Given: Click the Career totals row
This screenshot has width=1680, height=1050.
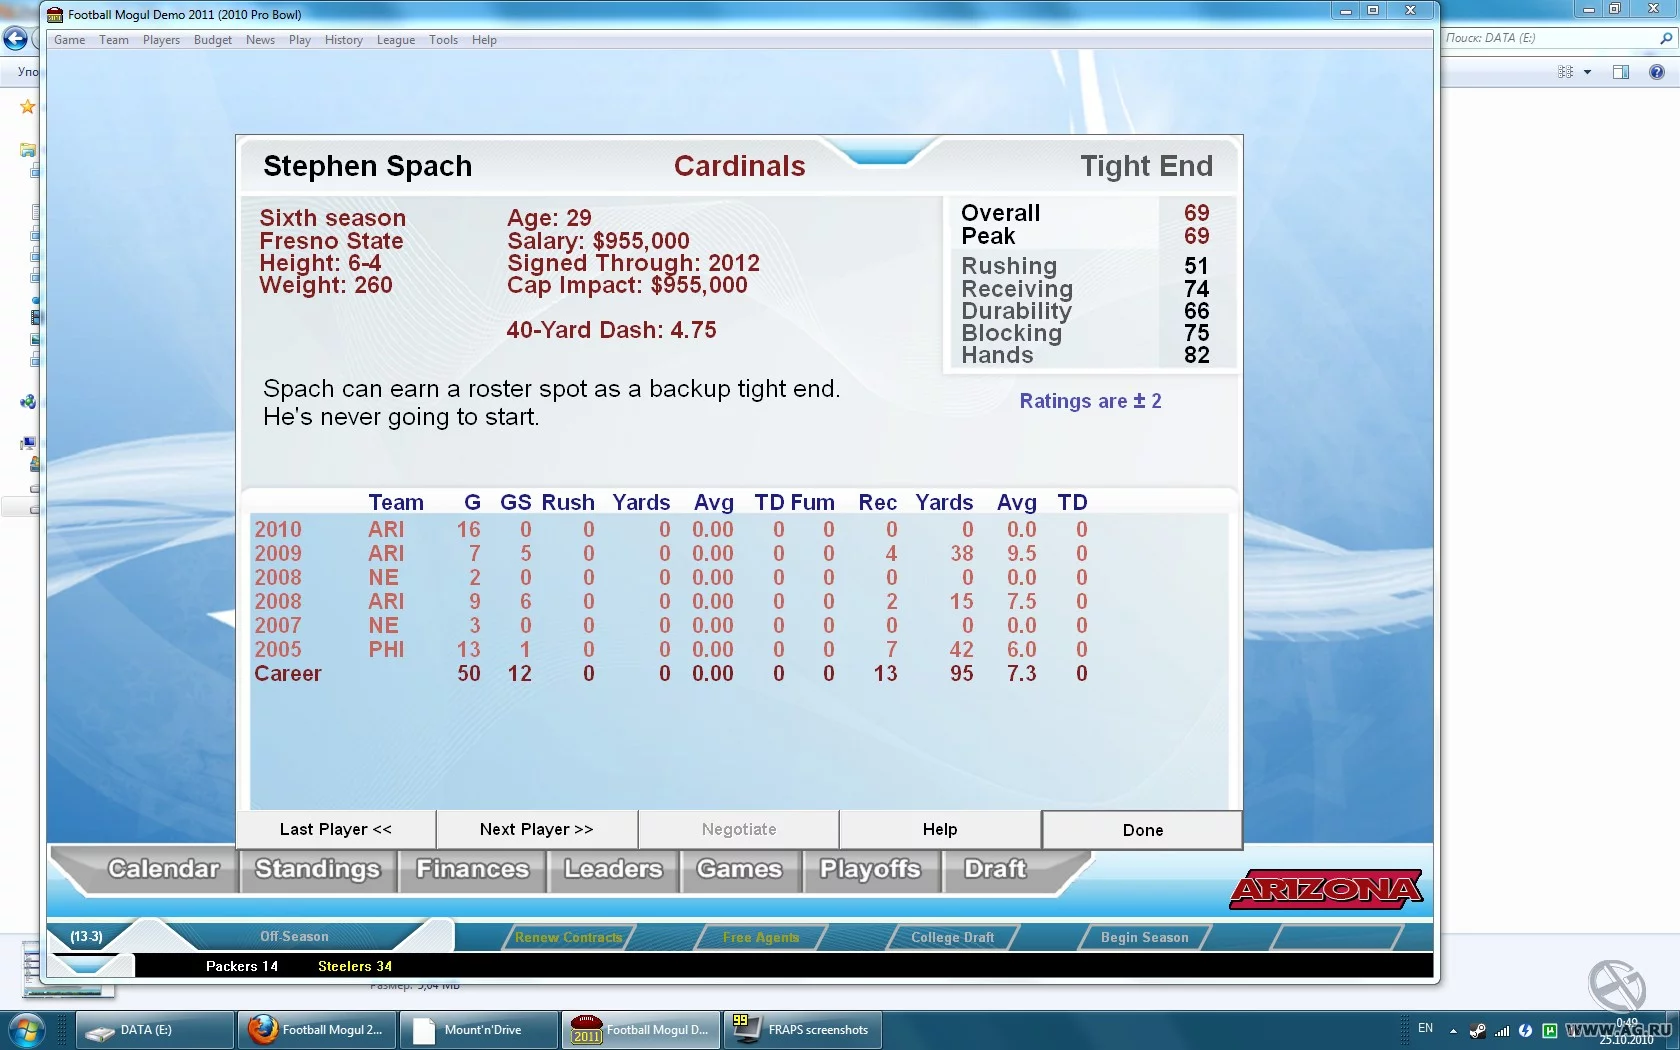Looking at the screenshot, I should (x=670, y=673).
